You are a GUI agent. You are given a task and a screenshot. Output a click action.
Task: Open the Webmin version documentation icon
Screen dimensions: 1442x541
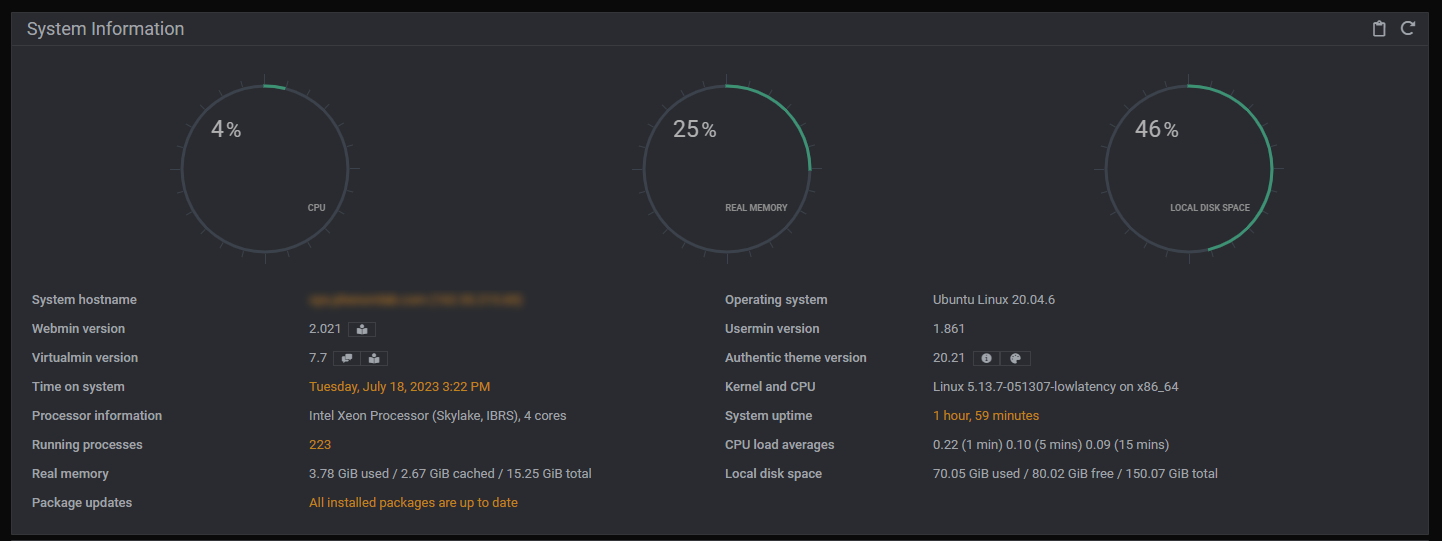[x=362, y=329]
